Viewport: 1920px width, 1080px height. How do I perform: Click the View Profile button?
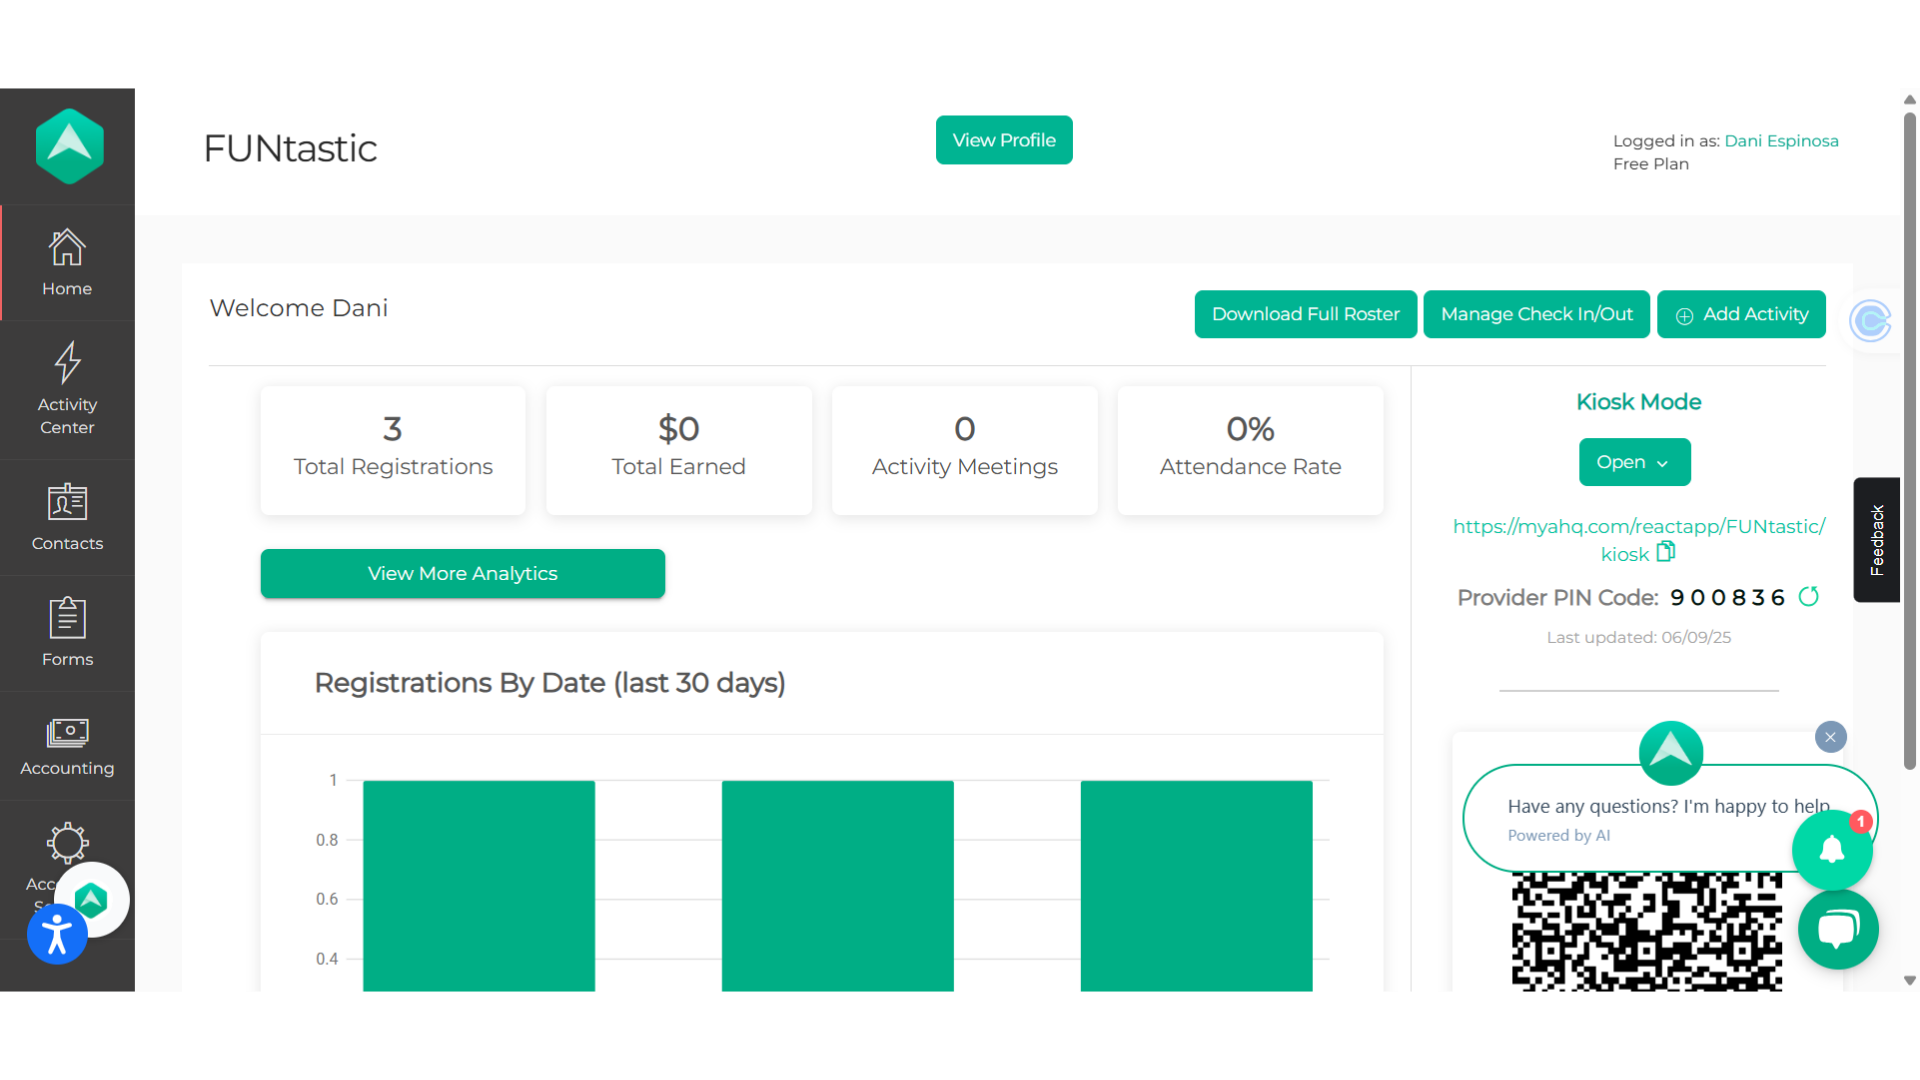pos(1003,140)
